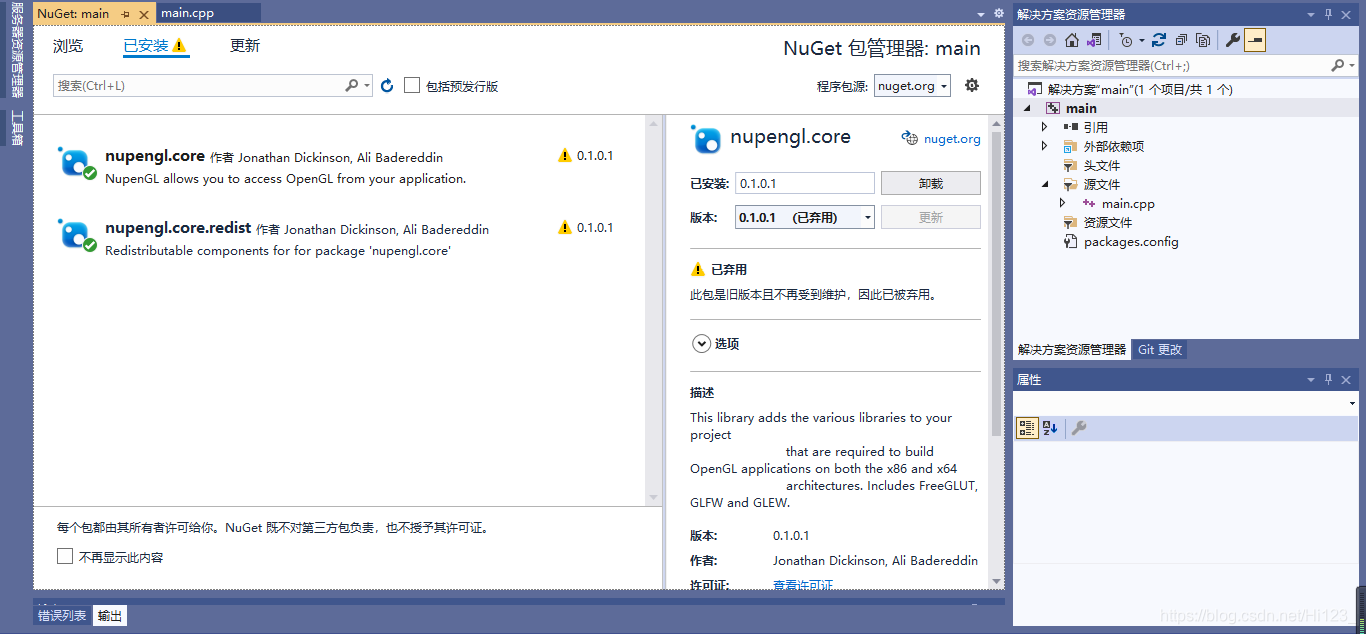Click the Uninstall (卸载) button
Image resolution: width=1366 pixels, height=634 pixels.
tap(931, 184)
